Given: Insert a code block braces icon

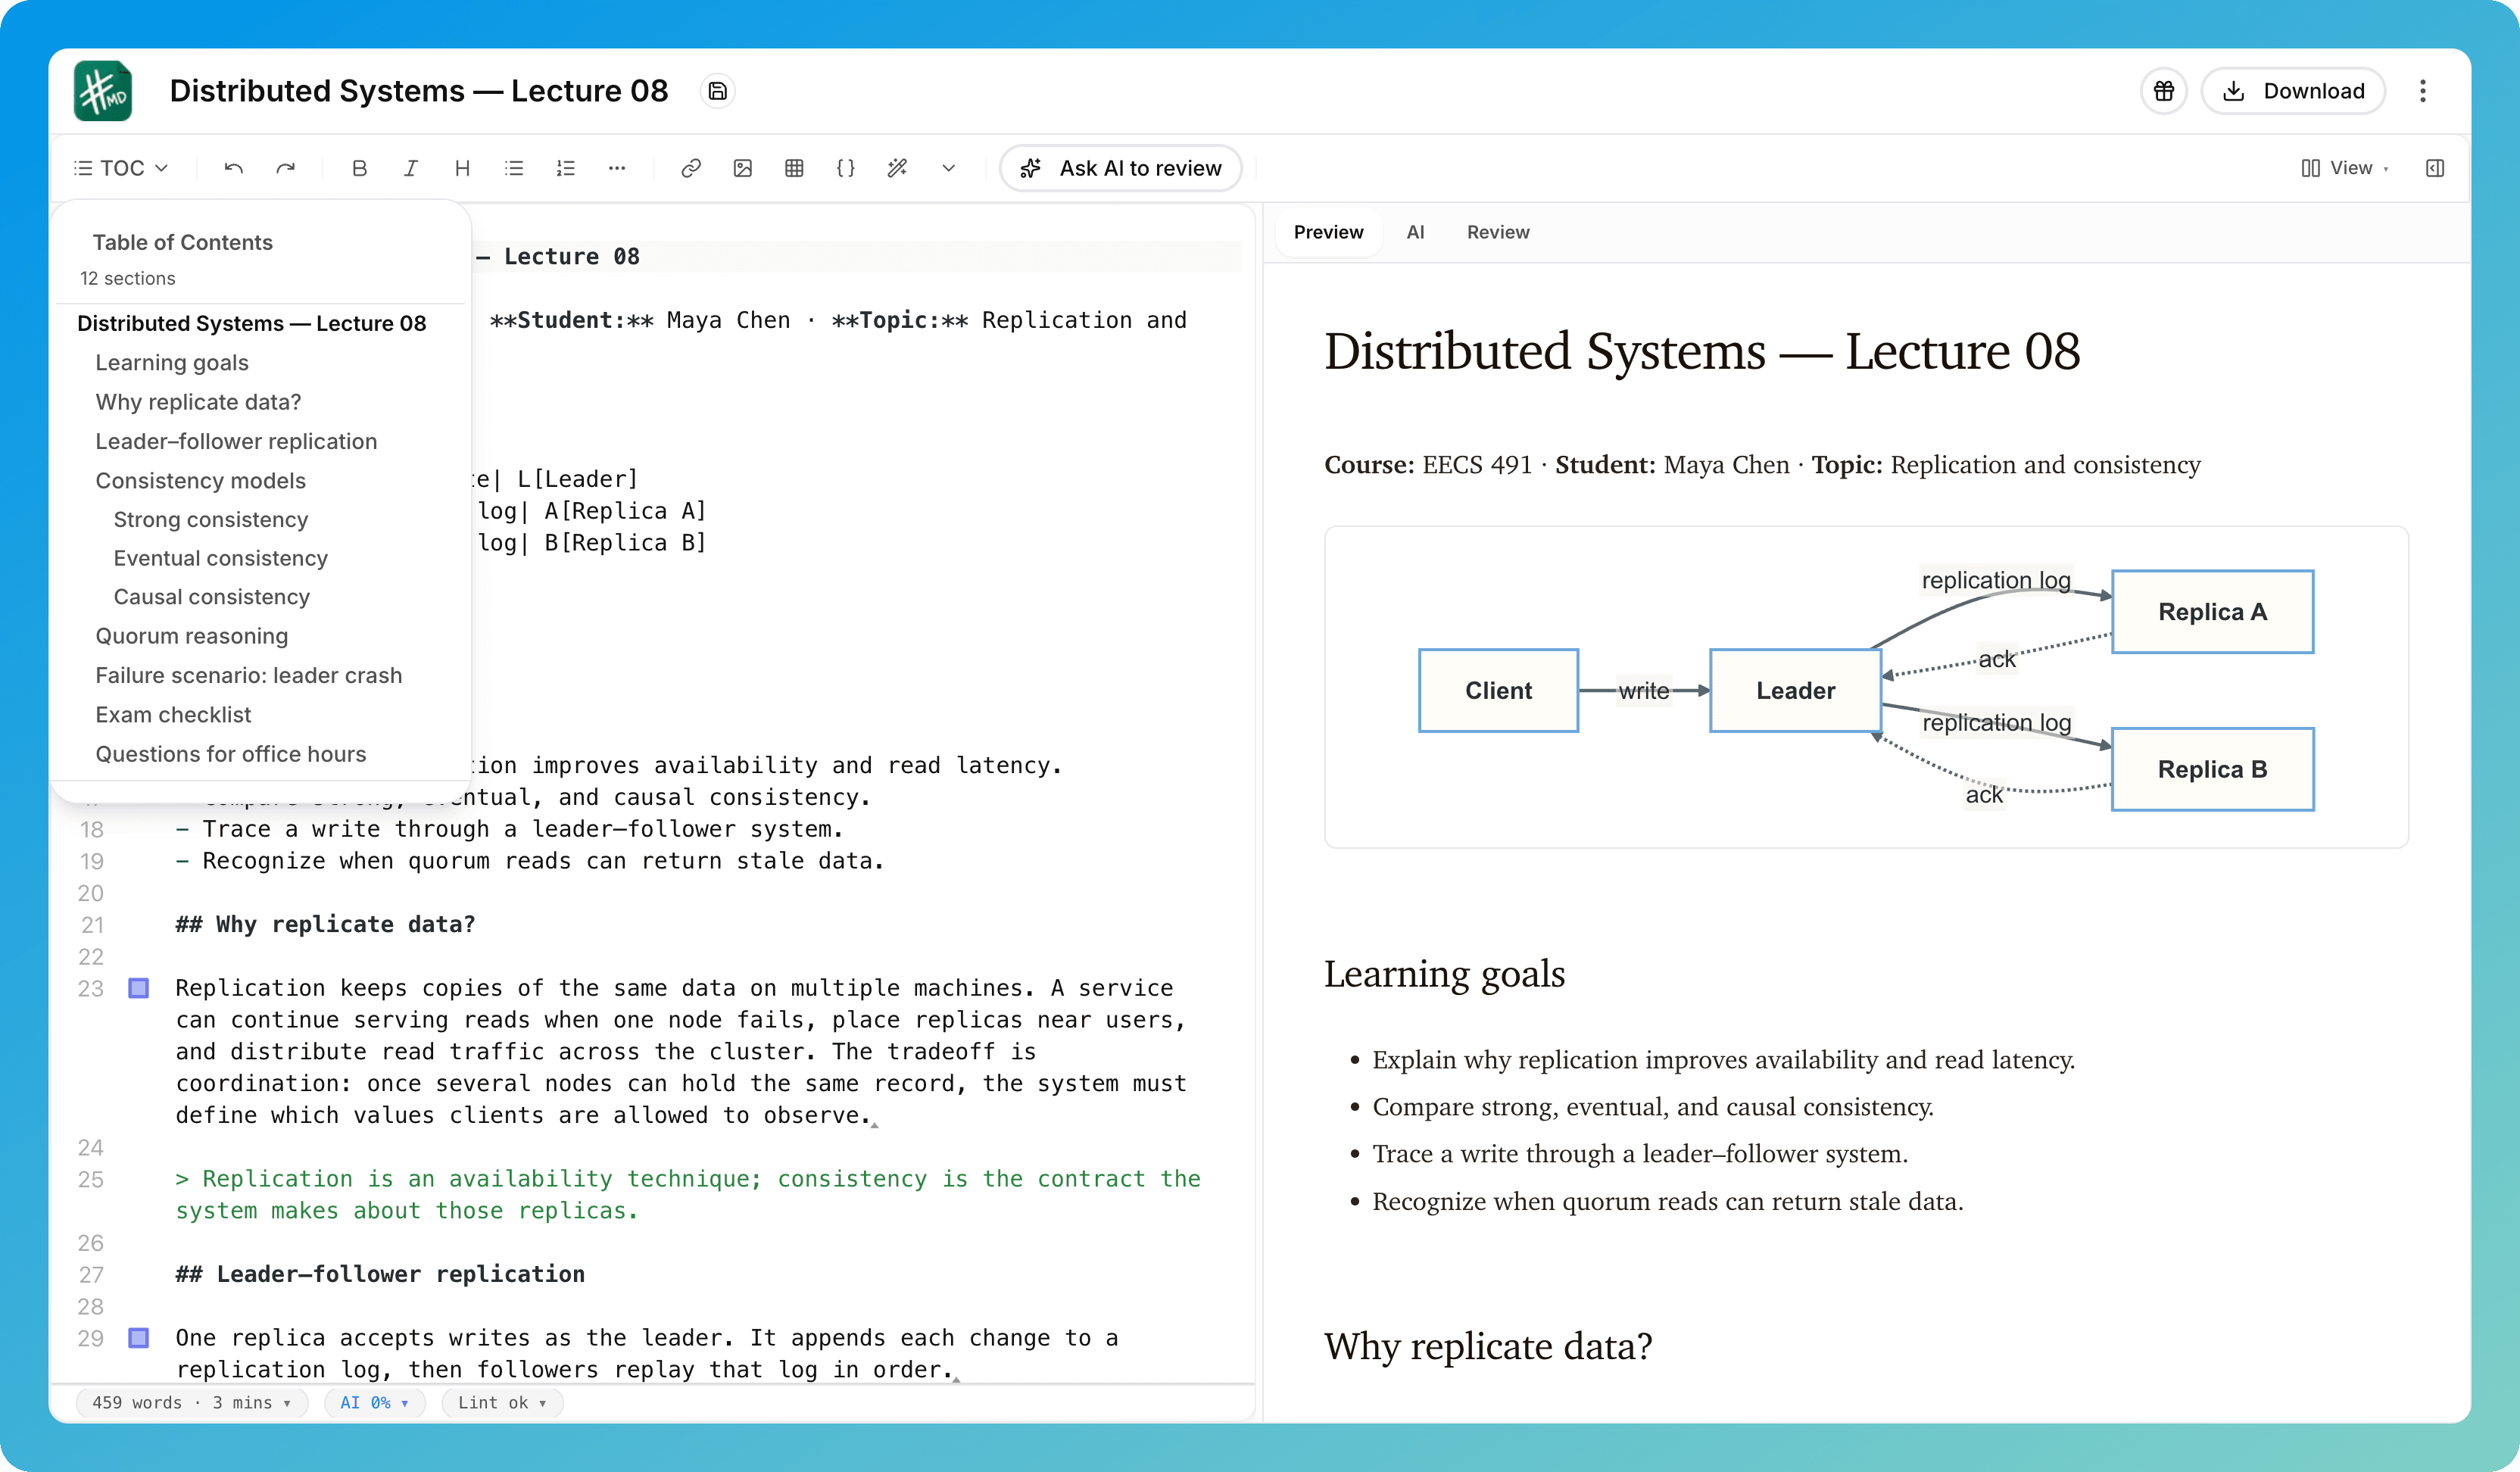Looking at the screenshot, I should click(846, 168).
